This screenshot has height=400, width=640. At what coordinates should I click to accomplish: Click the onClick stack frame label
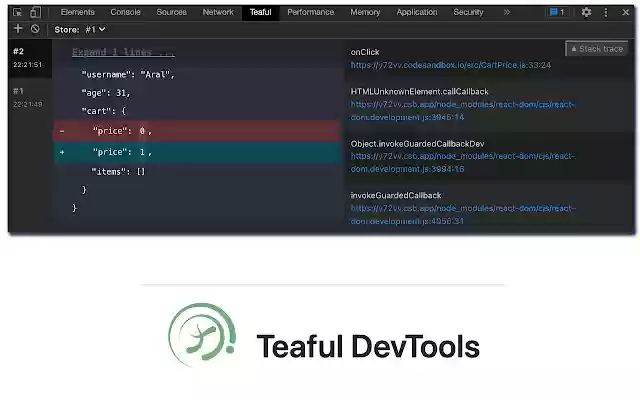click(365, 52)
